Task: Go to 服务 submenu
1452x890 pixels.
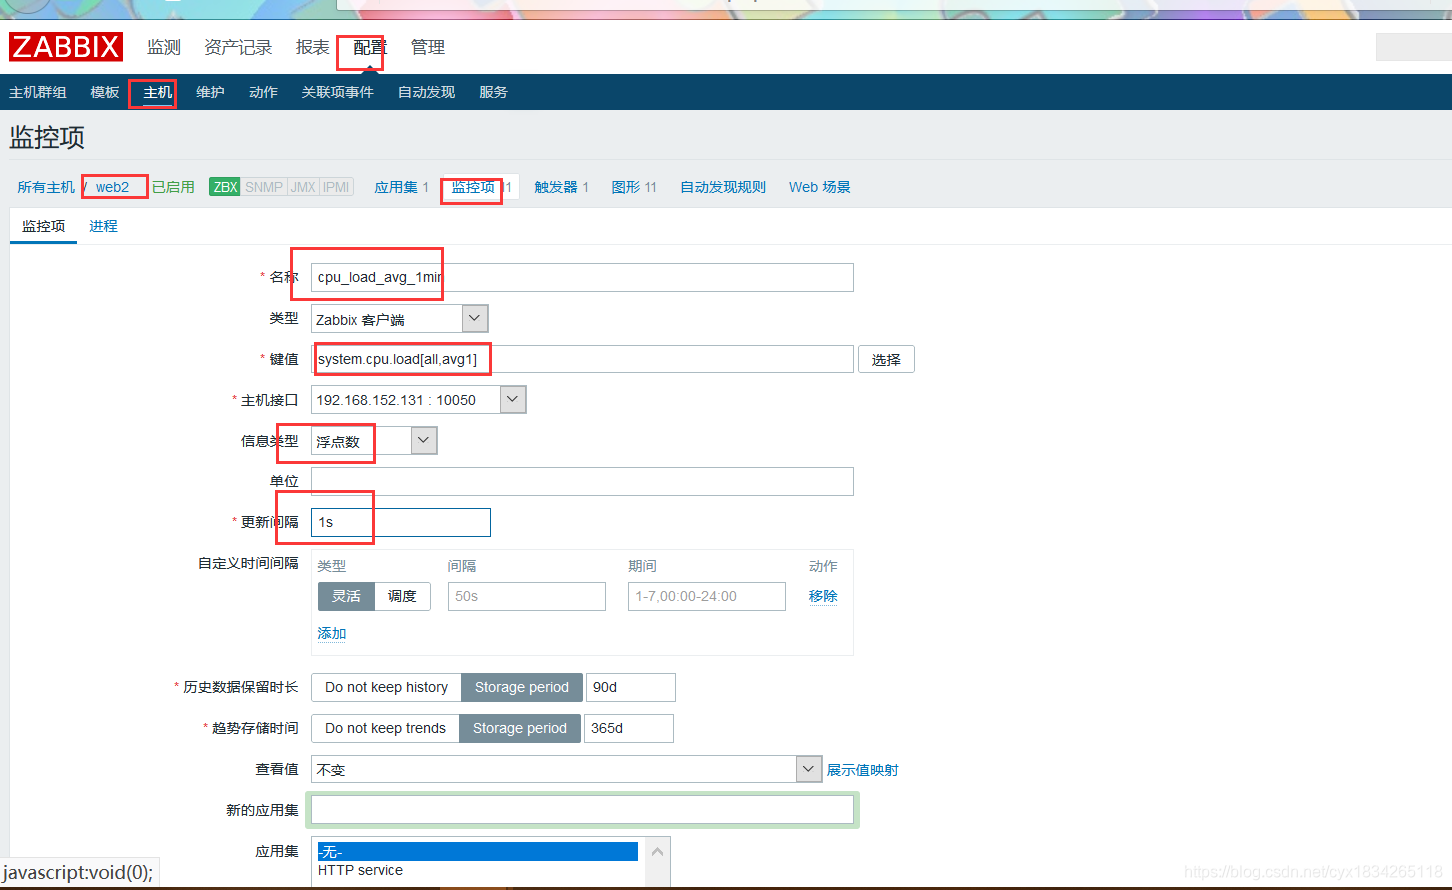Action: [x=493, y=92]
